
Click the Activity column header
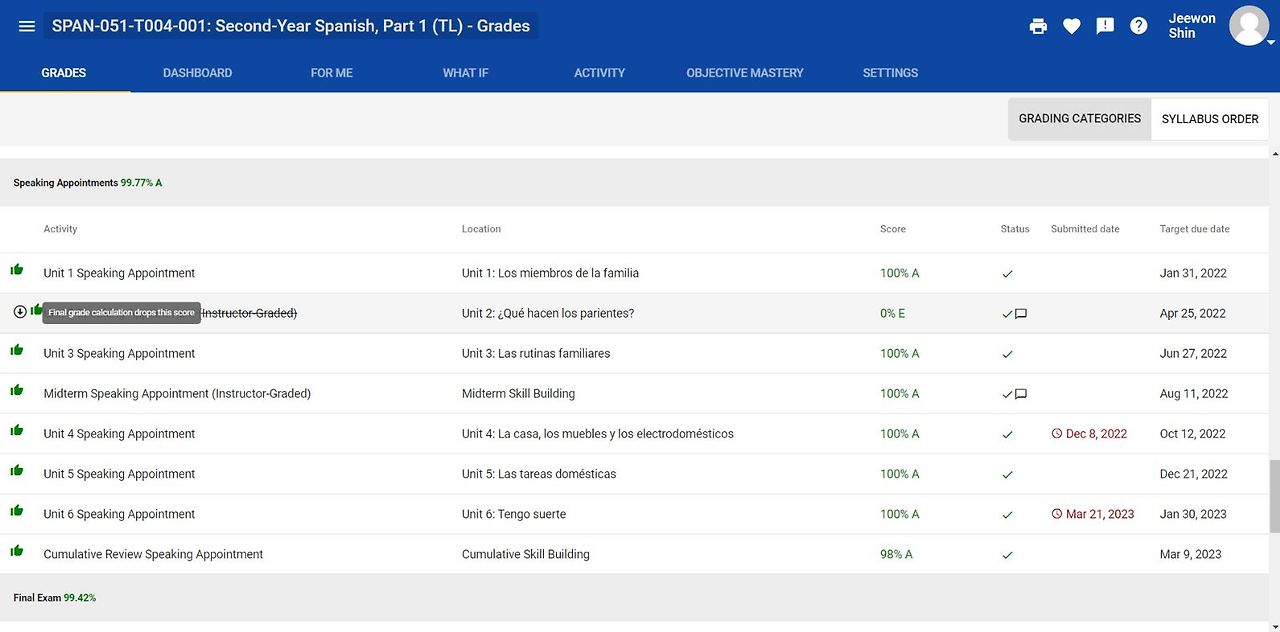60,229
